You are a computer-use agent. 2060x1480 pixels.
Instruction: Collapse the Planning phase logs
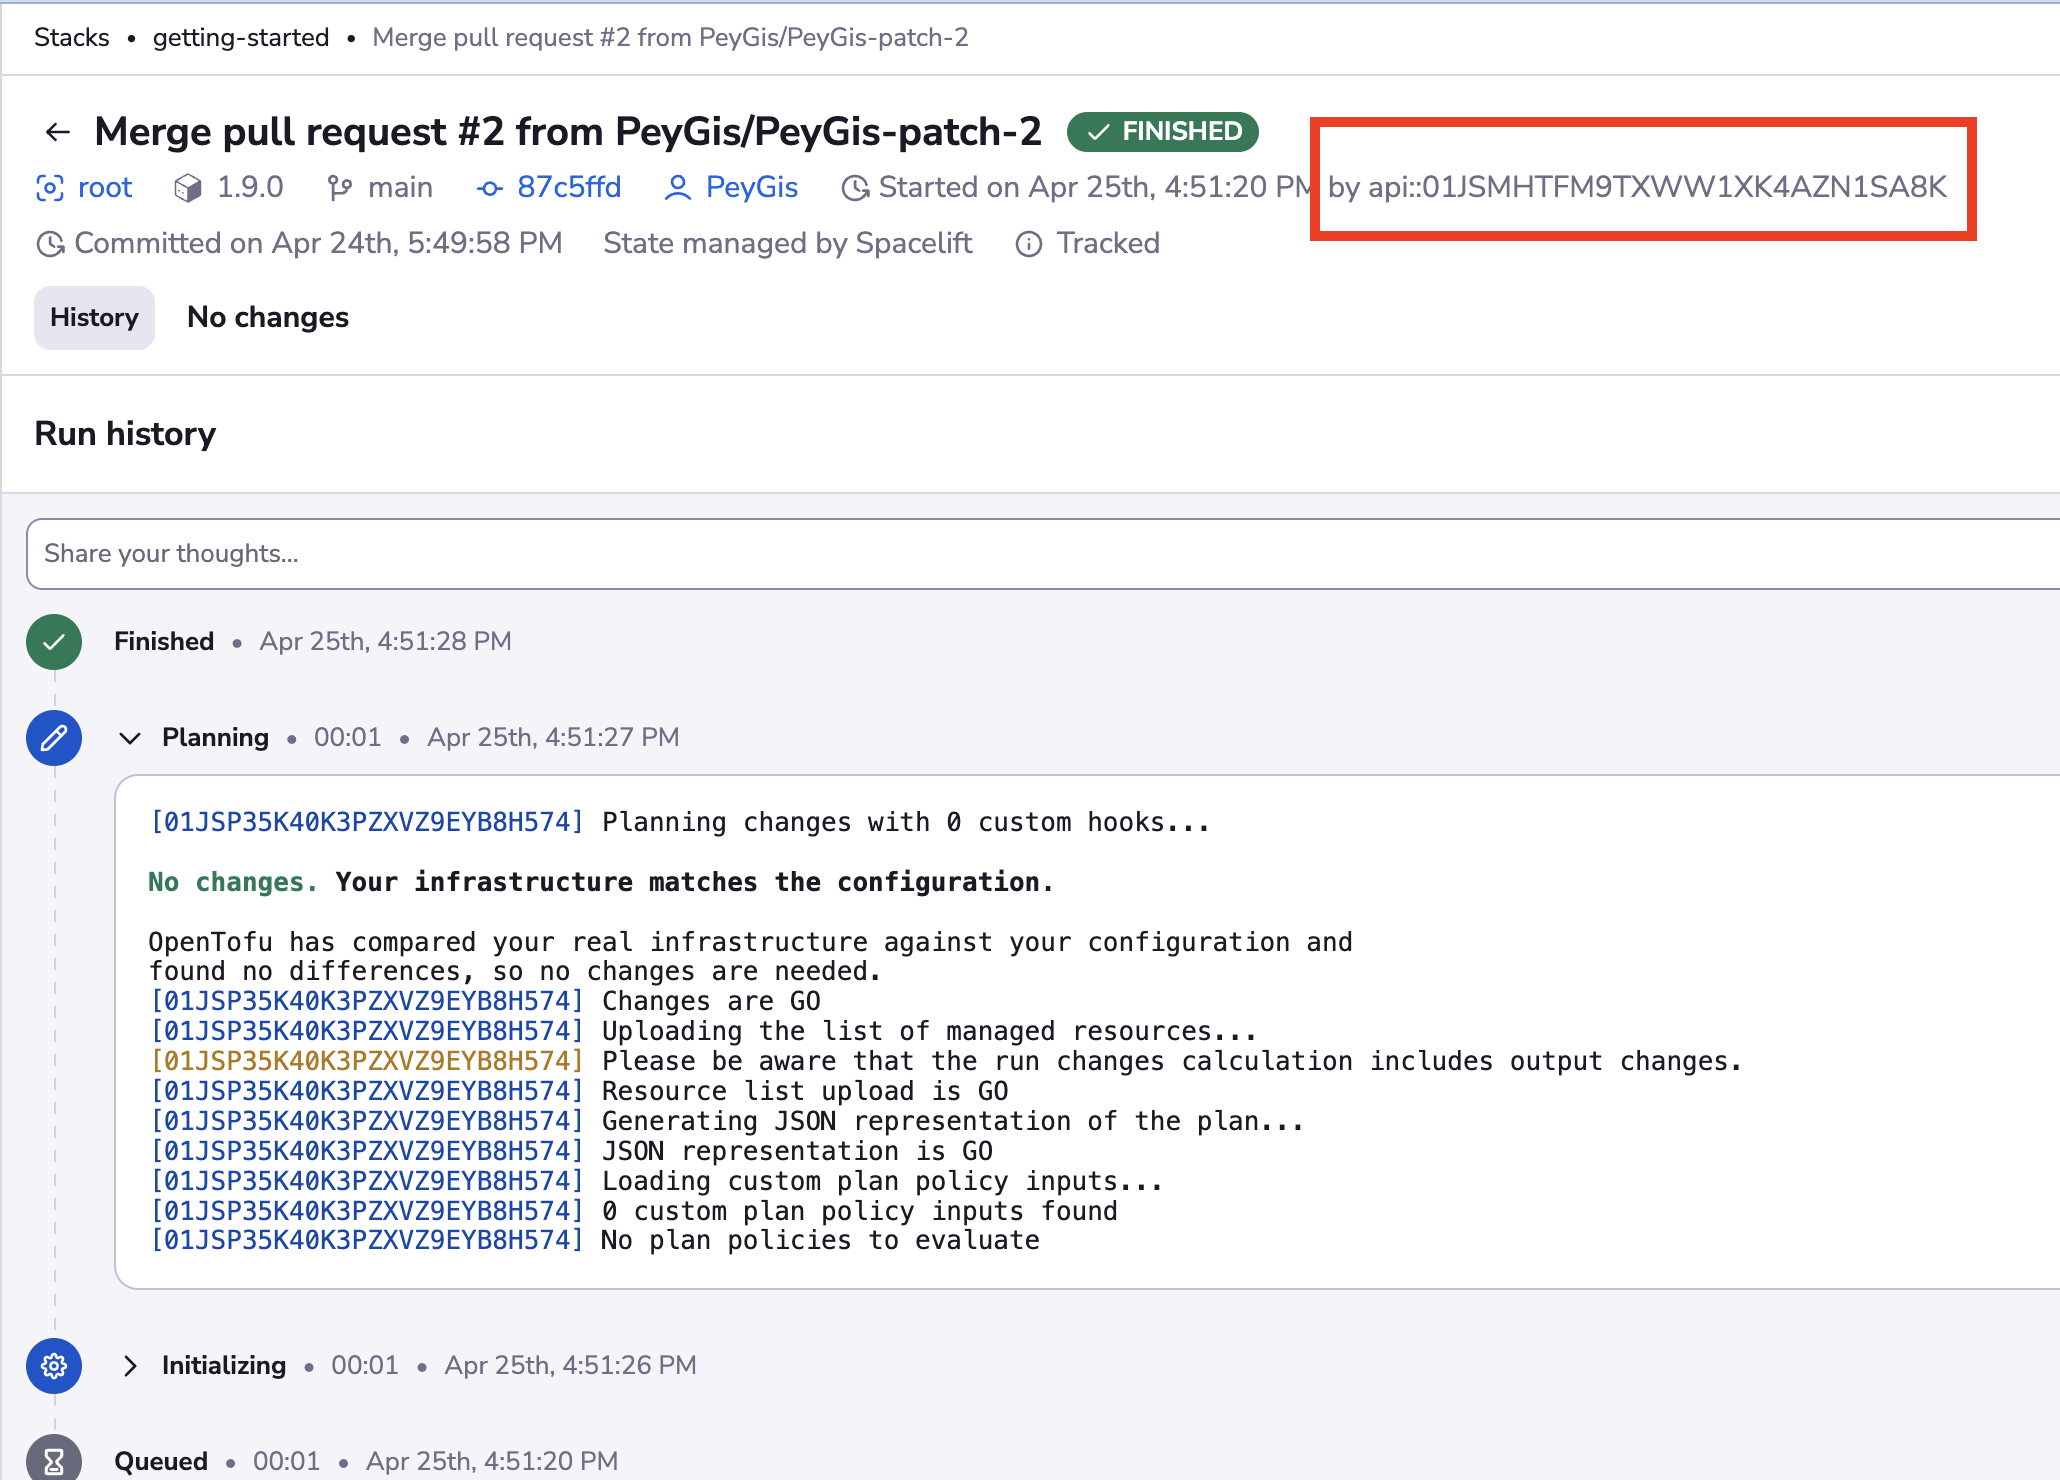[x=130, y=738]
